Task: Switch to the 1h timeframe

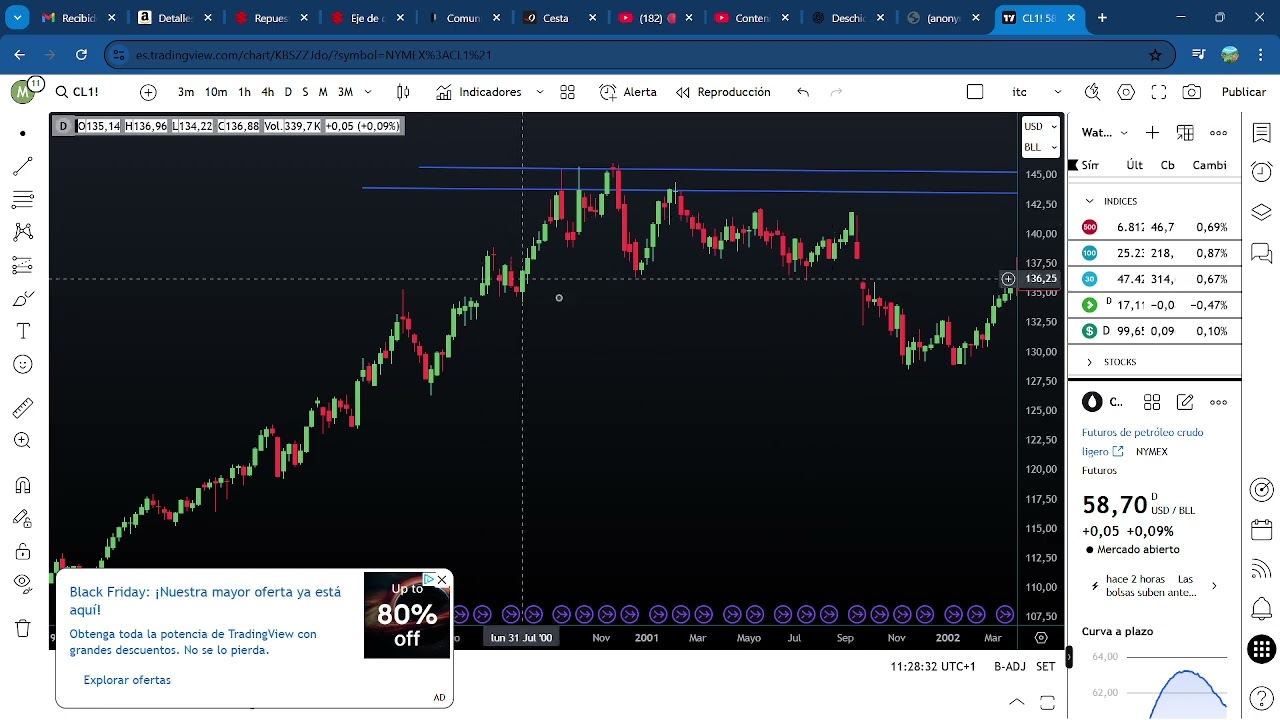Action: tap(244, 92)
